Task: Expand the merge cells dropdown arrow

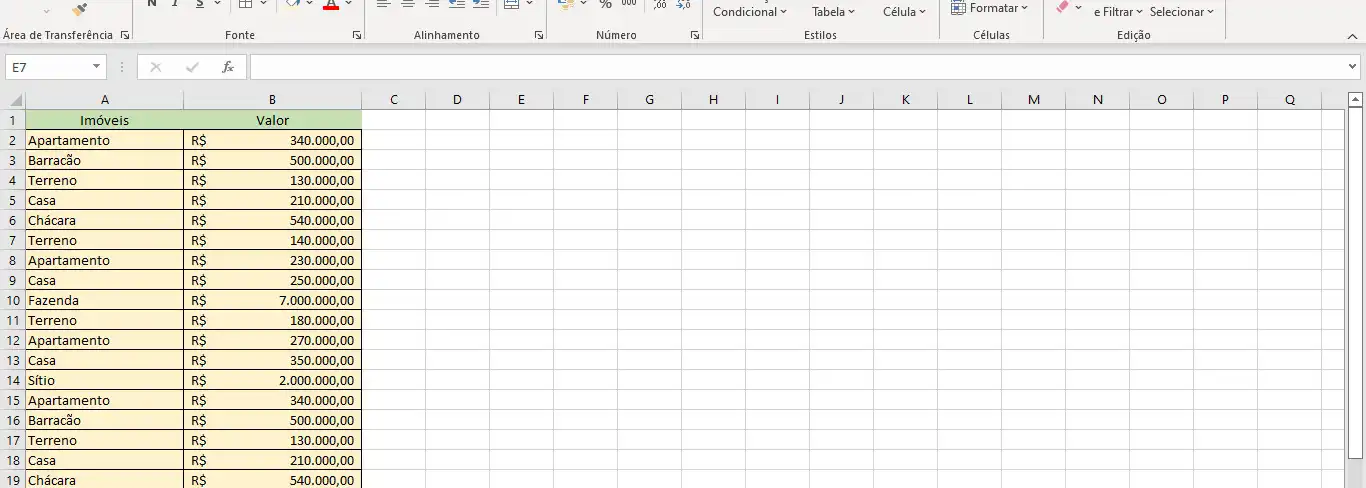Action: 529,4
